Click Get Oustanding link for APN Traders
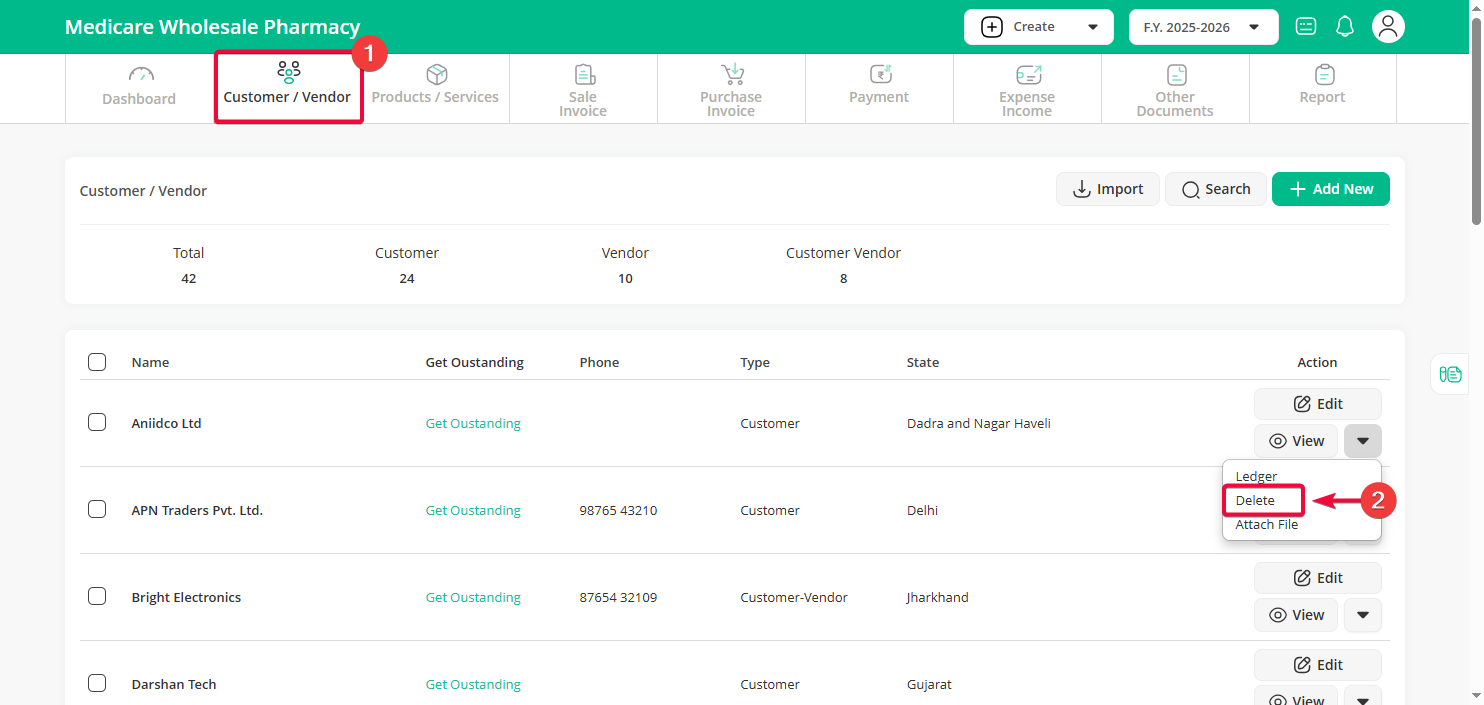 (x=473, y=510)
